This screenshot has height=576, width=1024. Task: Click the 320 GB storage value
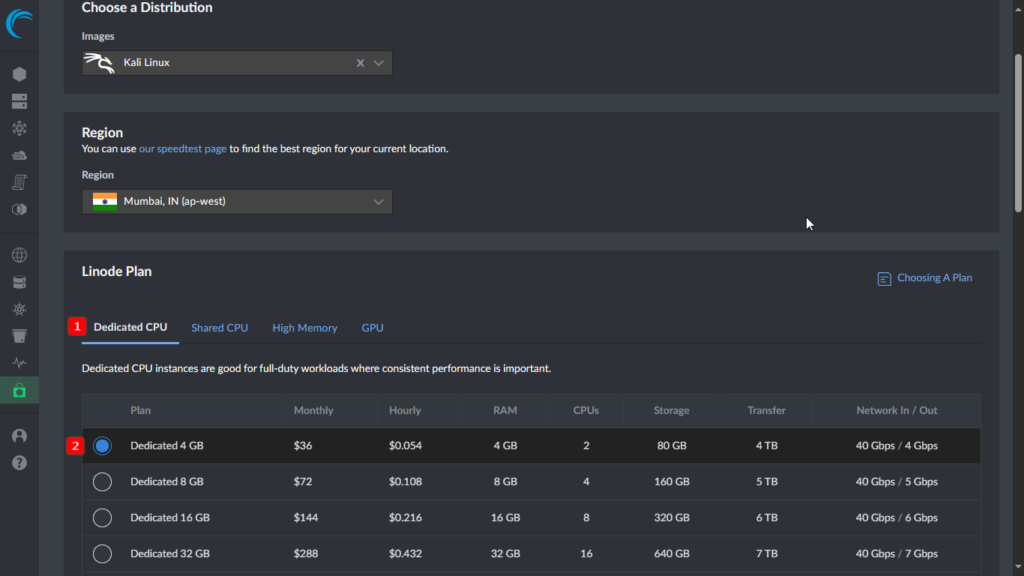671,517
